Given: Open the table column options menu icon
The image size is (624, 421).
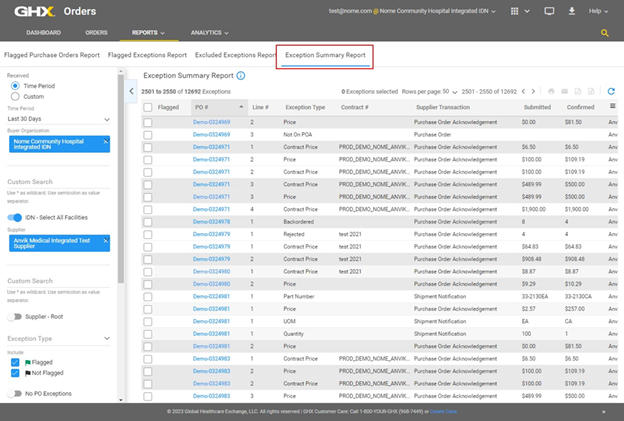Looking at the screenshot, I should (x=611, y=106).
